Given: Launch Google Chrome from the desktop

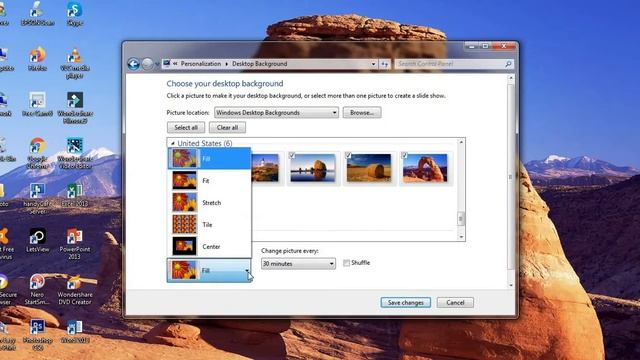Looking at the screenshot, I should (37, 153).
